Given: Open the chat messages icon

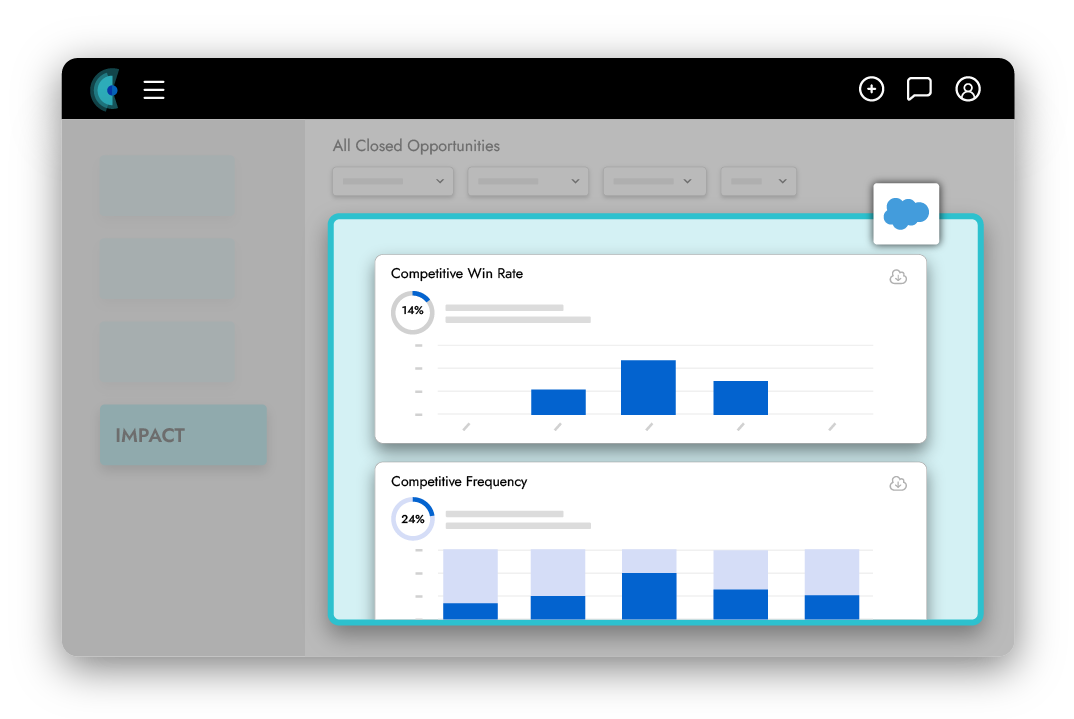Looking at the screenshot, I should [919, 89].
